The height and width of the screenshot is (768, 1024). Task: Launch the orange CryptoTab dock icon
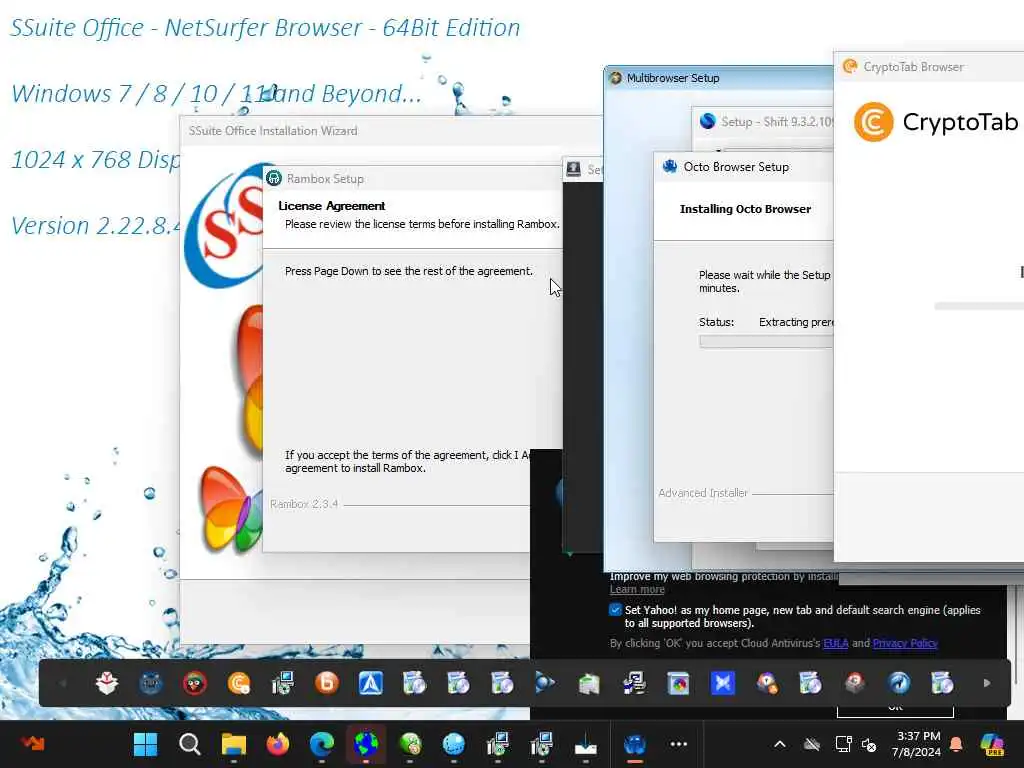(239, 683)
